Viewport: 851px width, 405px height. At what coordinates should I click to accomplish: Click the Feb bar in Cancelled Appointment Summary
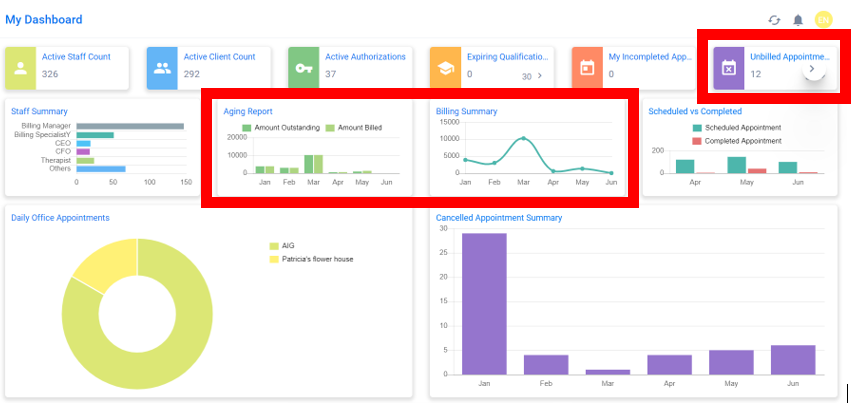coord(546,365)
